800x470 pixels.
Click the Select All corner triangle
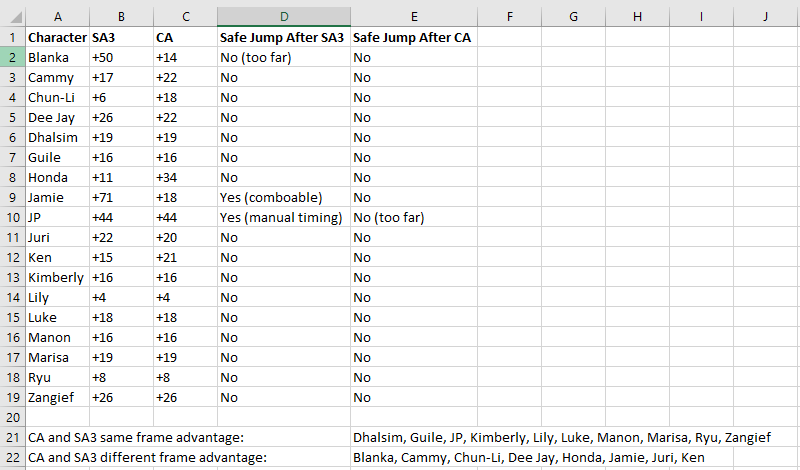coord(16,18)
